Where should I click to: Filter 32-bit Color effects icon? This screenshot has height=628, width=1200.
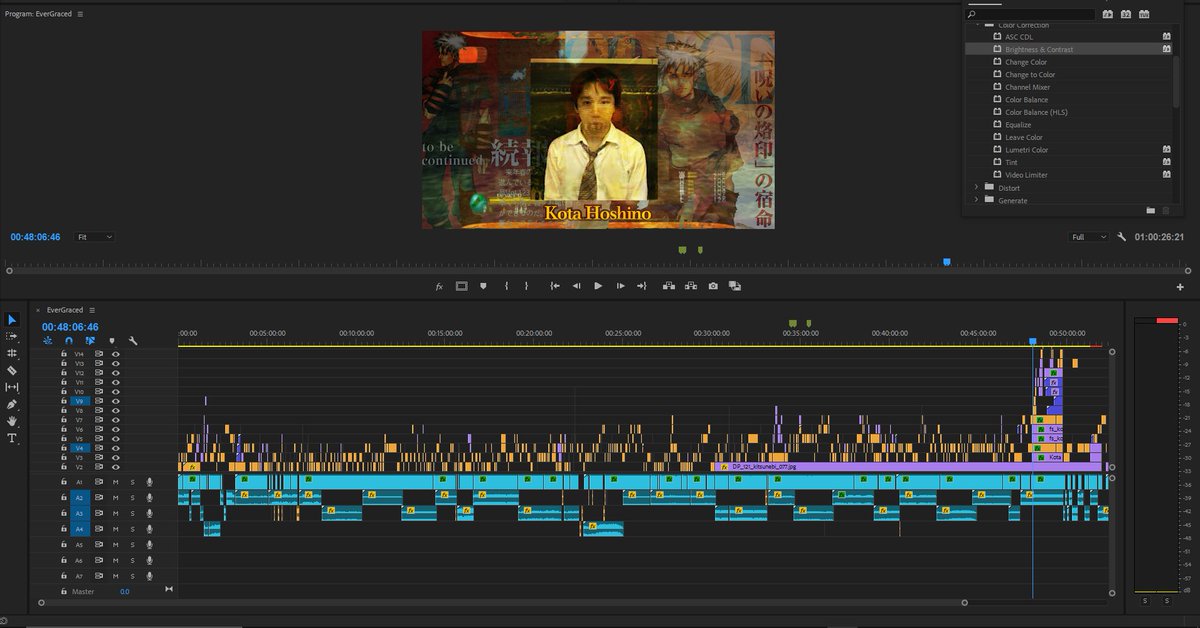coord(1125,14)
